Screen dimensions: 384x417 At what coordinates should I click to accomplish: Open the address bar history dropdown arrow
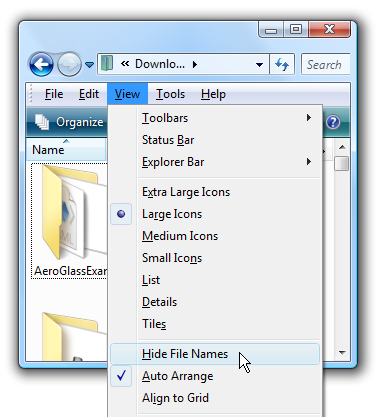point(259,64)
